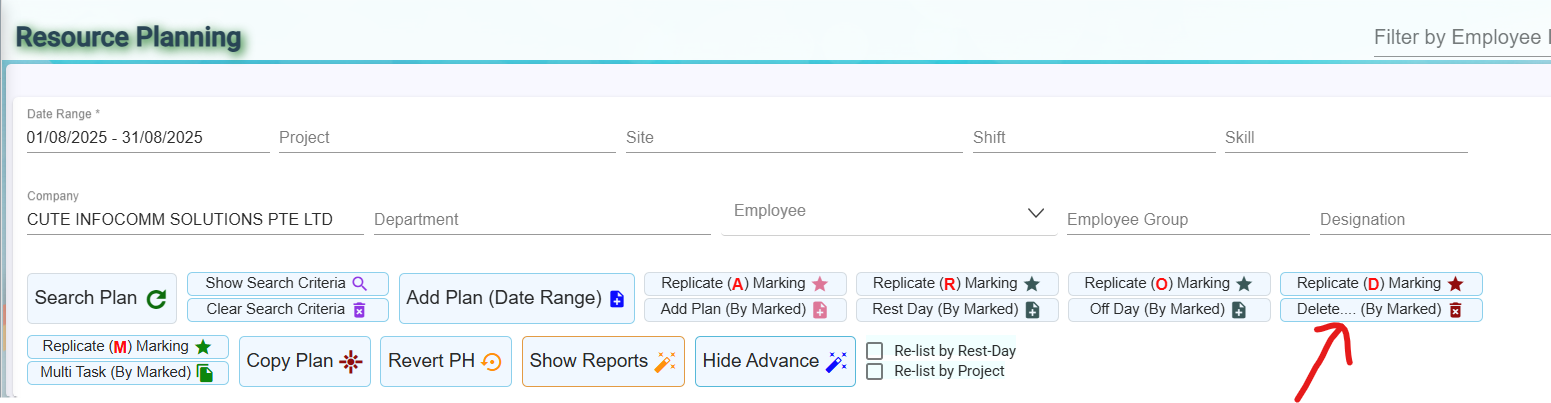Click the Search Plan refresh icon
The height and width of the screenshot is (403, 1551).
point(156,298)
